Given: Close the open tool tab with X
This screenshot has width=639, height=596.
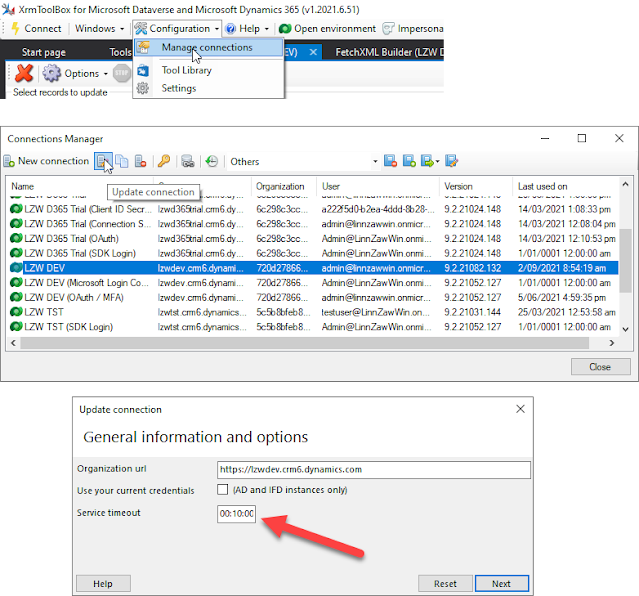Looking at the screenshot, I should pos(313,52).
